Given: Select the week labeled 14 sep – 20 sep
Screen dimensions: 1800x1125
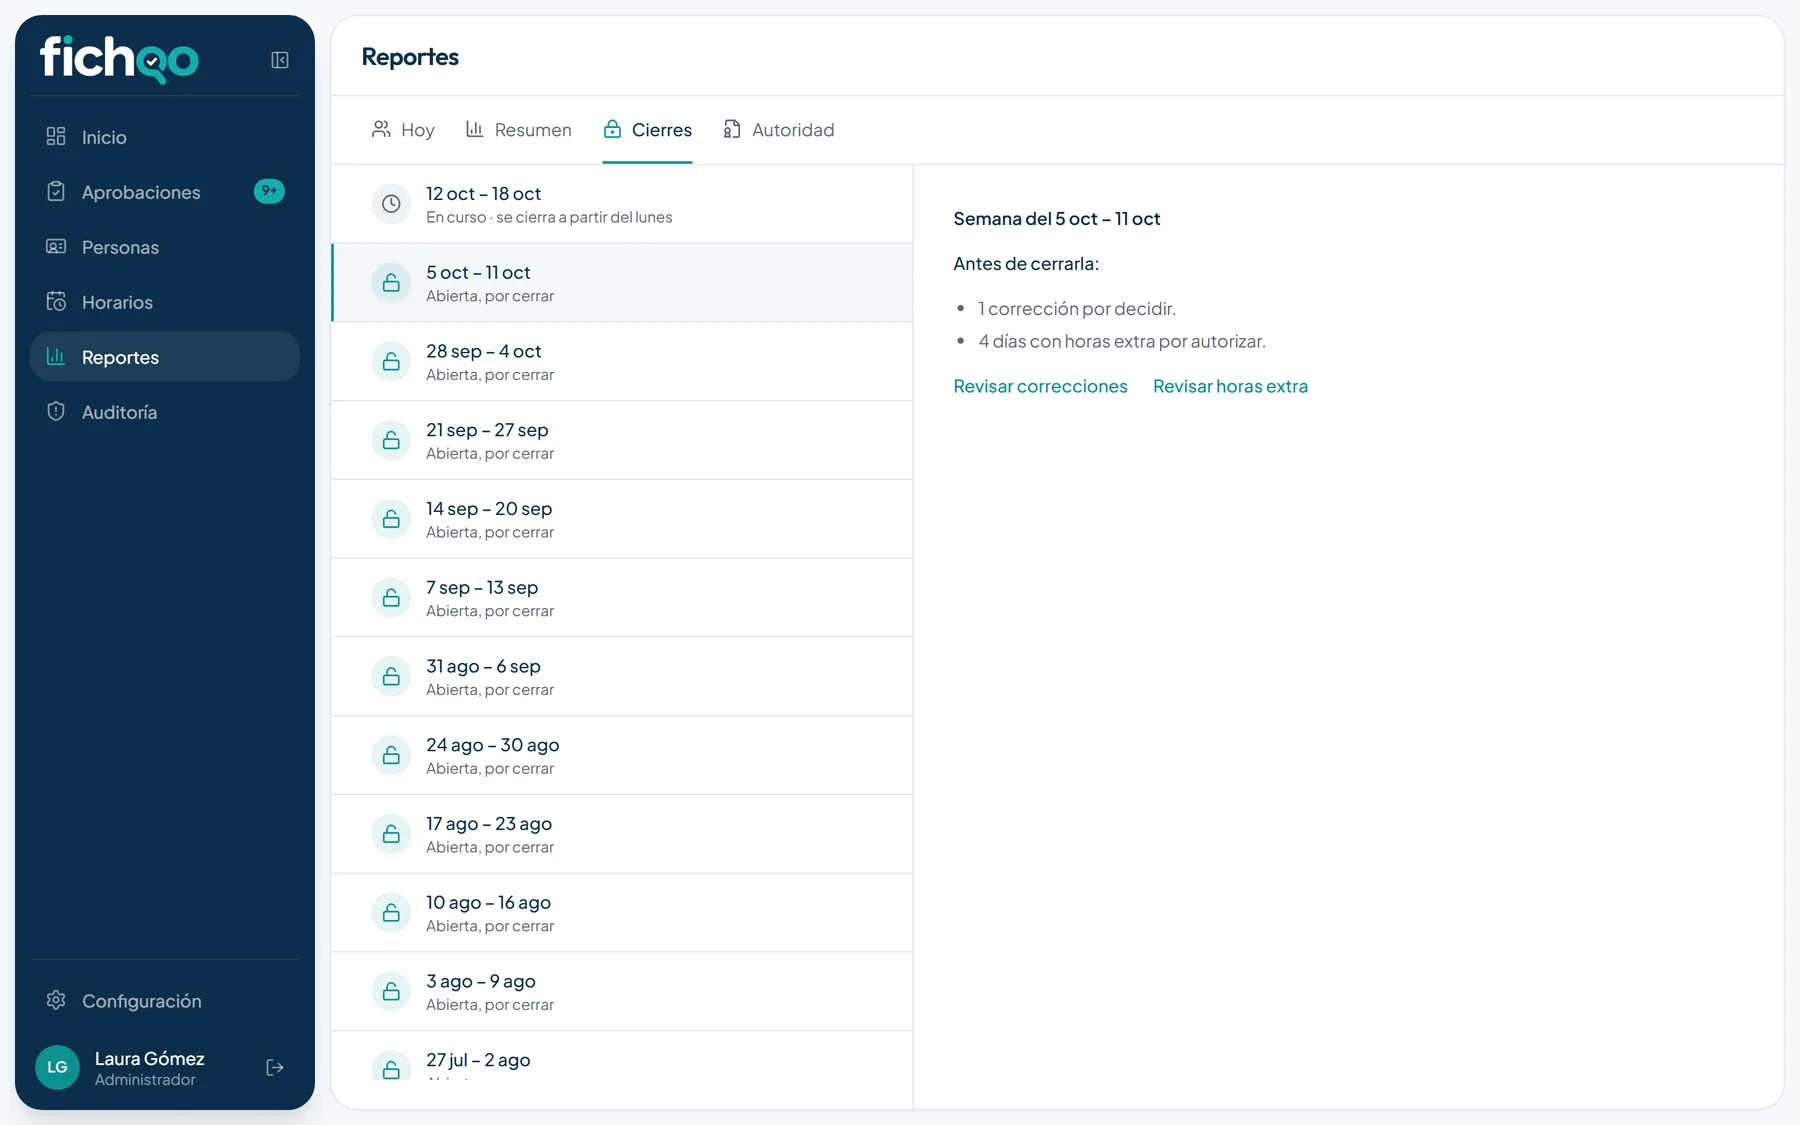Looking at the screenshot, I should click(622, 519).
